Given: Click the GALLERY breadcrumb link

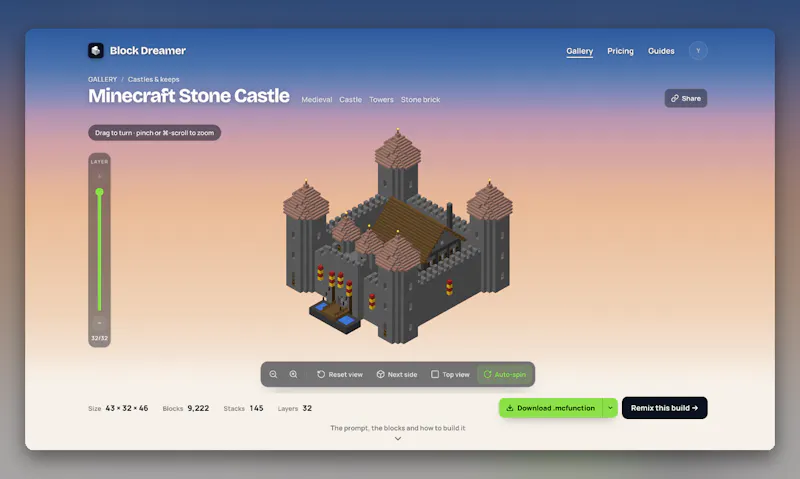Looking at the screenshot, I should click(x=102, y=79).
